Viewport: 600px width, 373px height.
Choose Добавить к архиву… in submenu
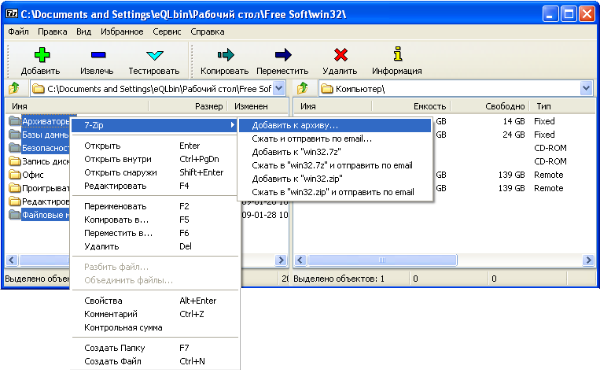pos(335,125)
